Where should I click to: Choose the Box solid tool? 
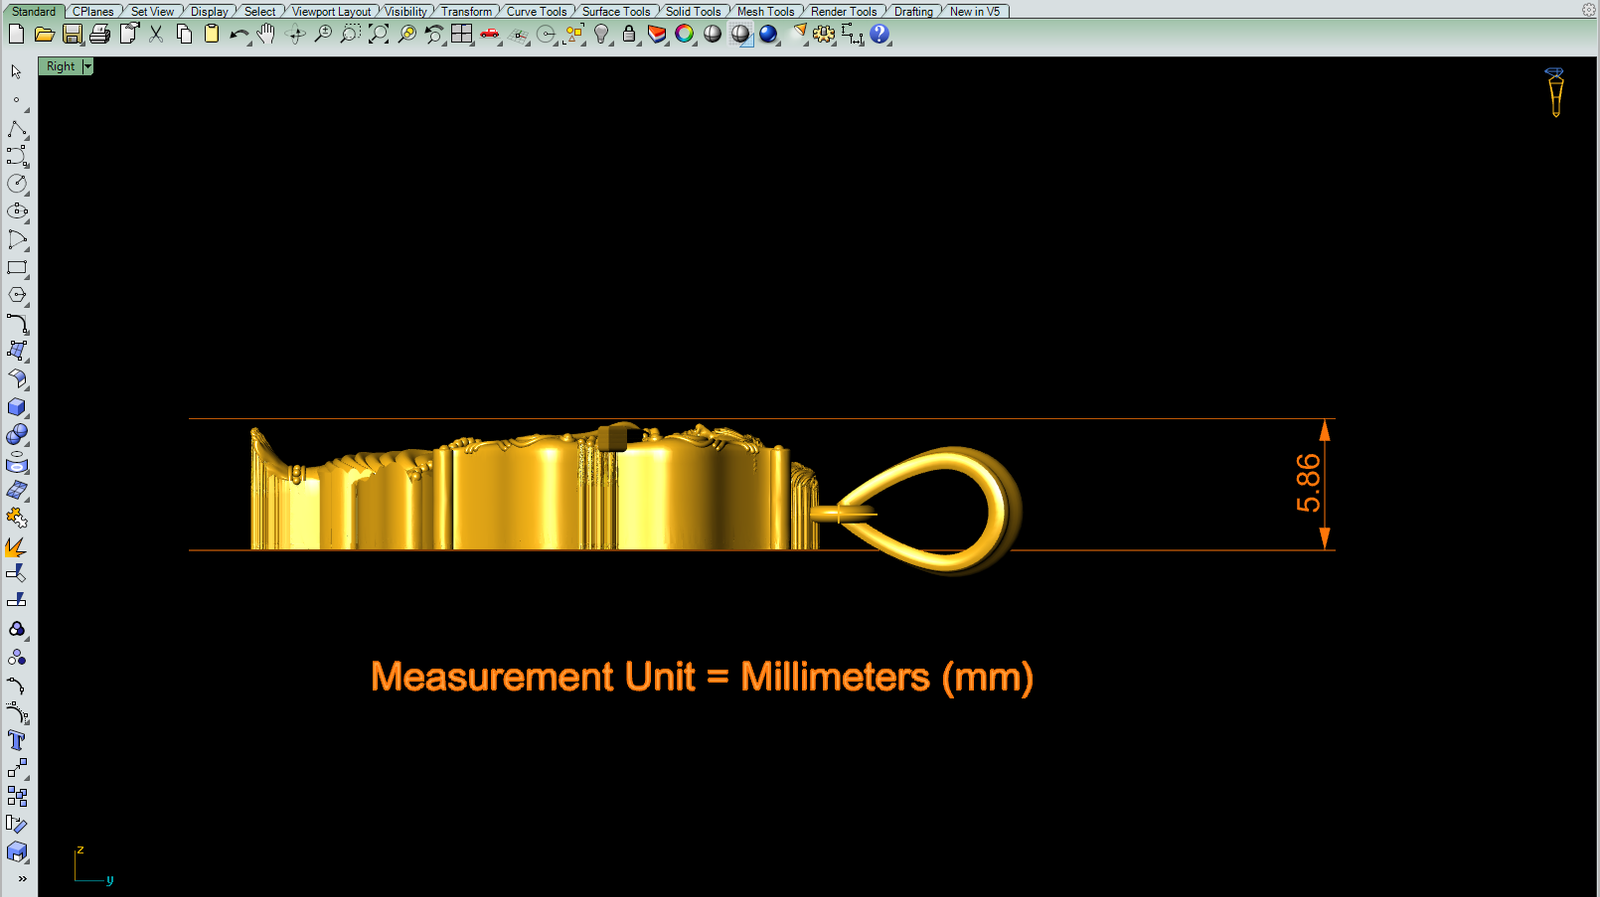(17, 407)
